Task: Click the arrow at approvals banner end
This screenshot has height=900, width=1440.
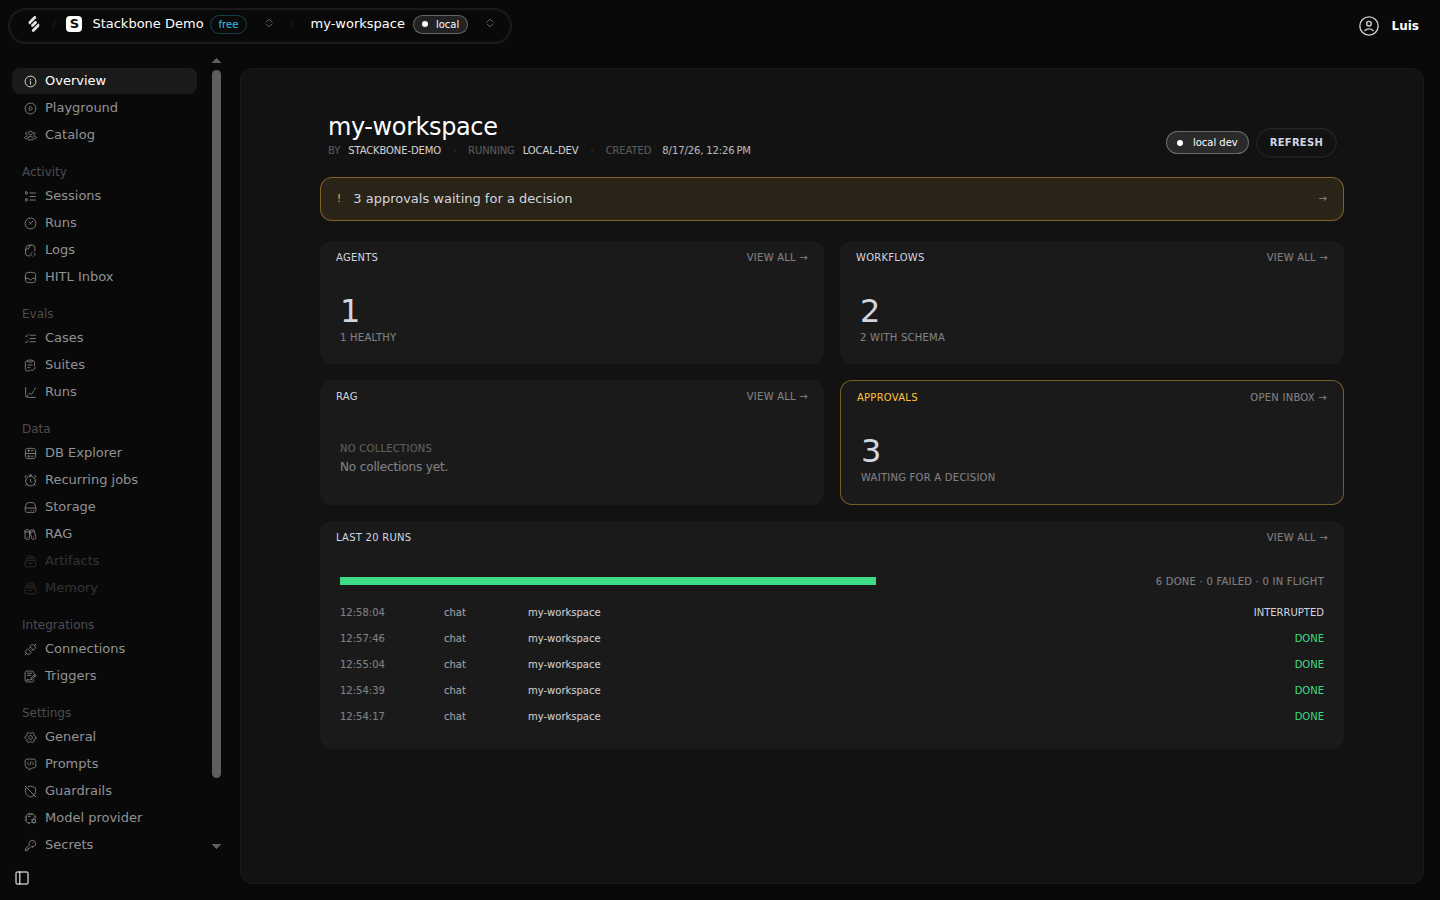Action: pyautogui.click(x=1323, y=199)
